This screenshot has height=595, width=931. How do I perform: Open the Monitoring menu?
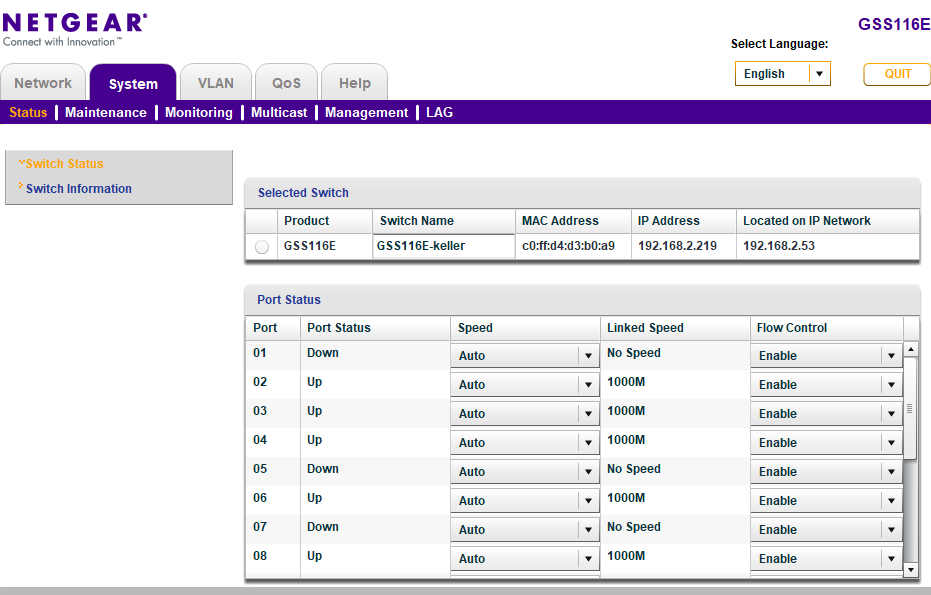[x=198, y=112]
